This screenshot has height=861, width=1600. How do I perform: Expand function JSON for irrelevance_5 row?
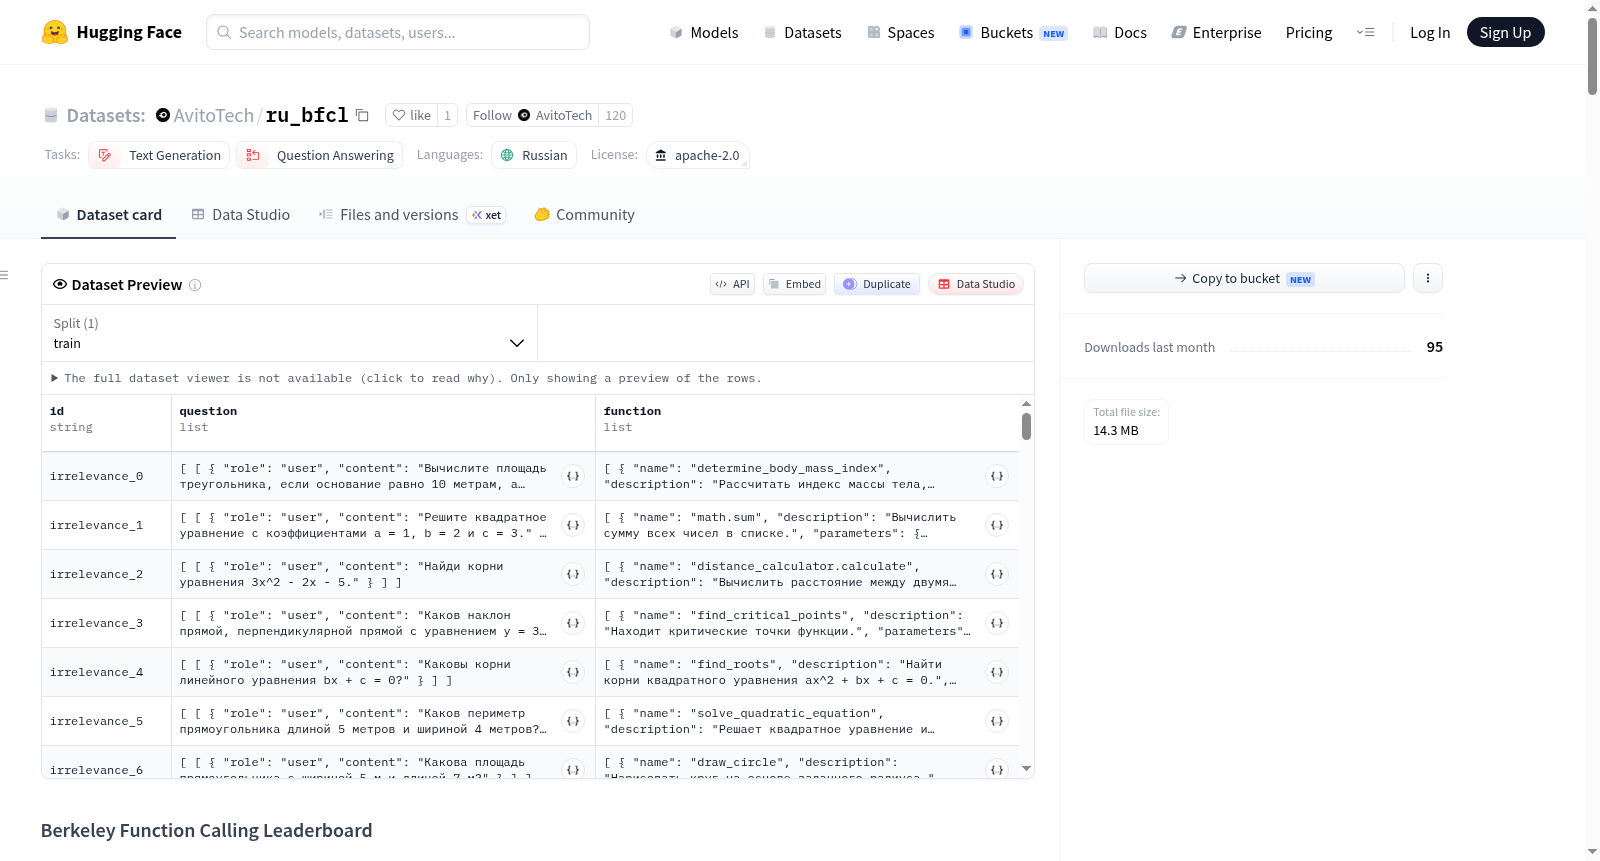tap(997, 721)
